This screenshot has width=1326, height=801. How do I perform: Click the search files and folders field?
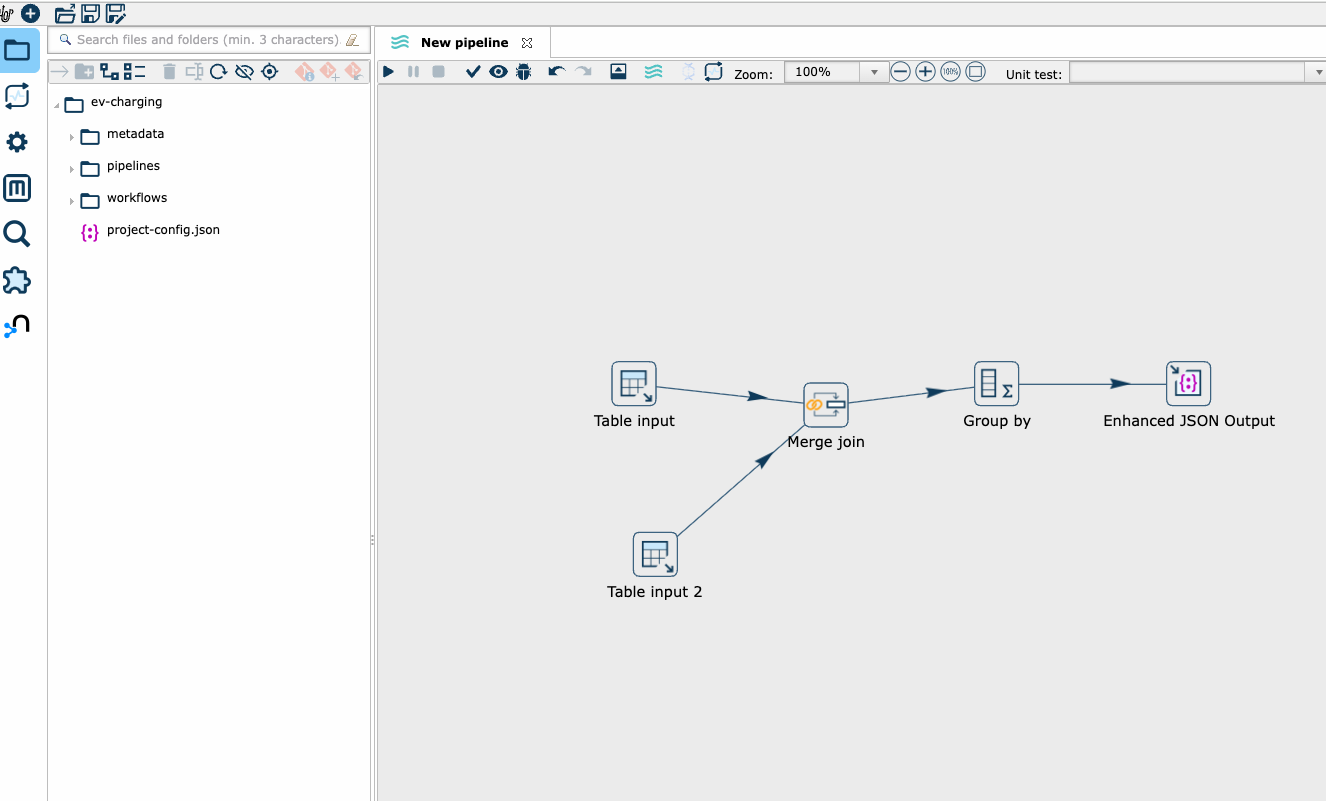click(207, 40)
